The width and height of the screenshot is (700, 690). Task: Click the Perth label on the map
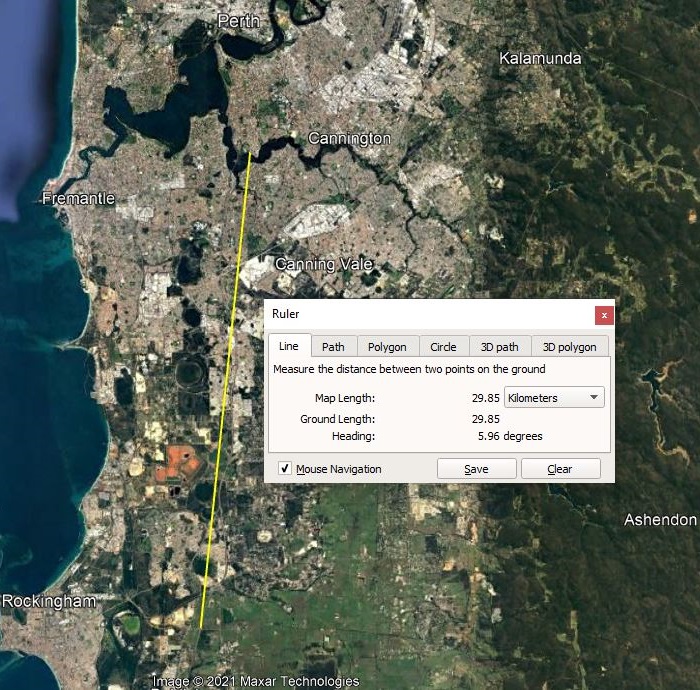pos(238,21)
